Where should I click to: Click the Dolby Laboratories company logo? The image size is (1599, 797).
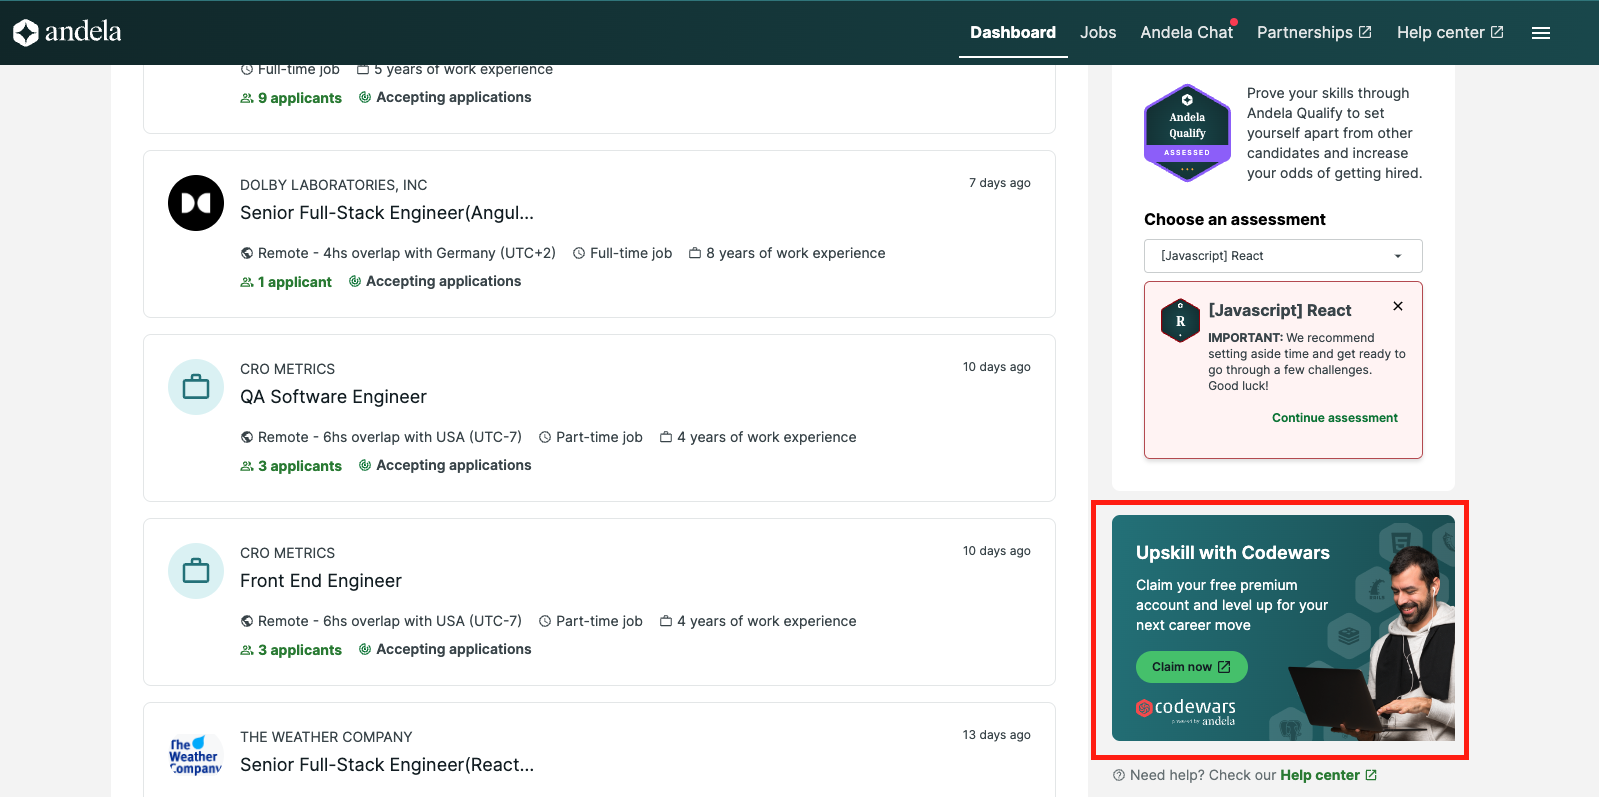pyautogui.click(x=196, y=203)
